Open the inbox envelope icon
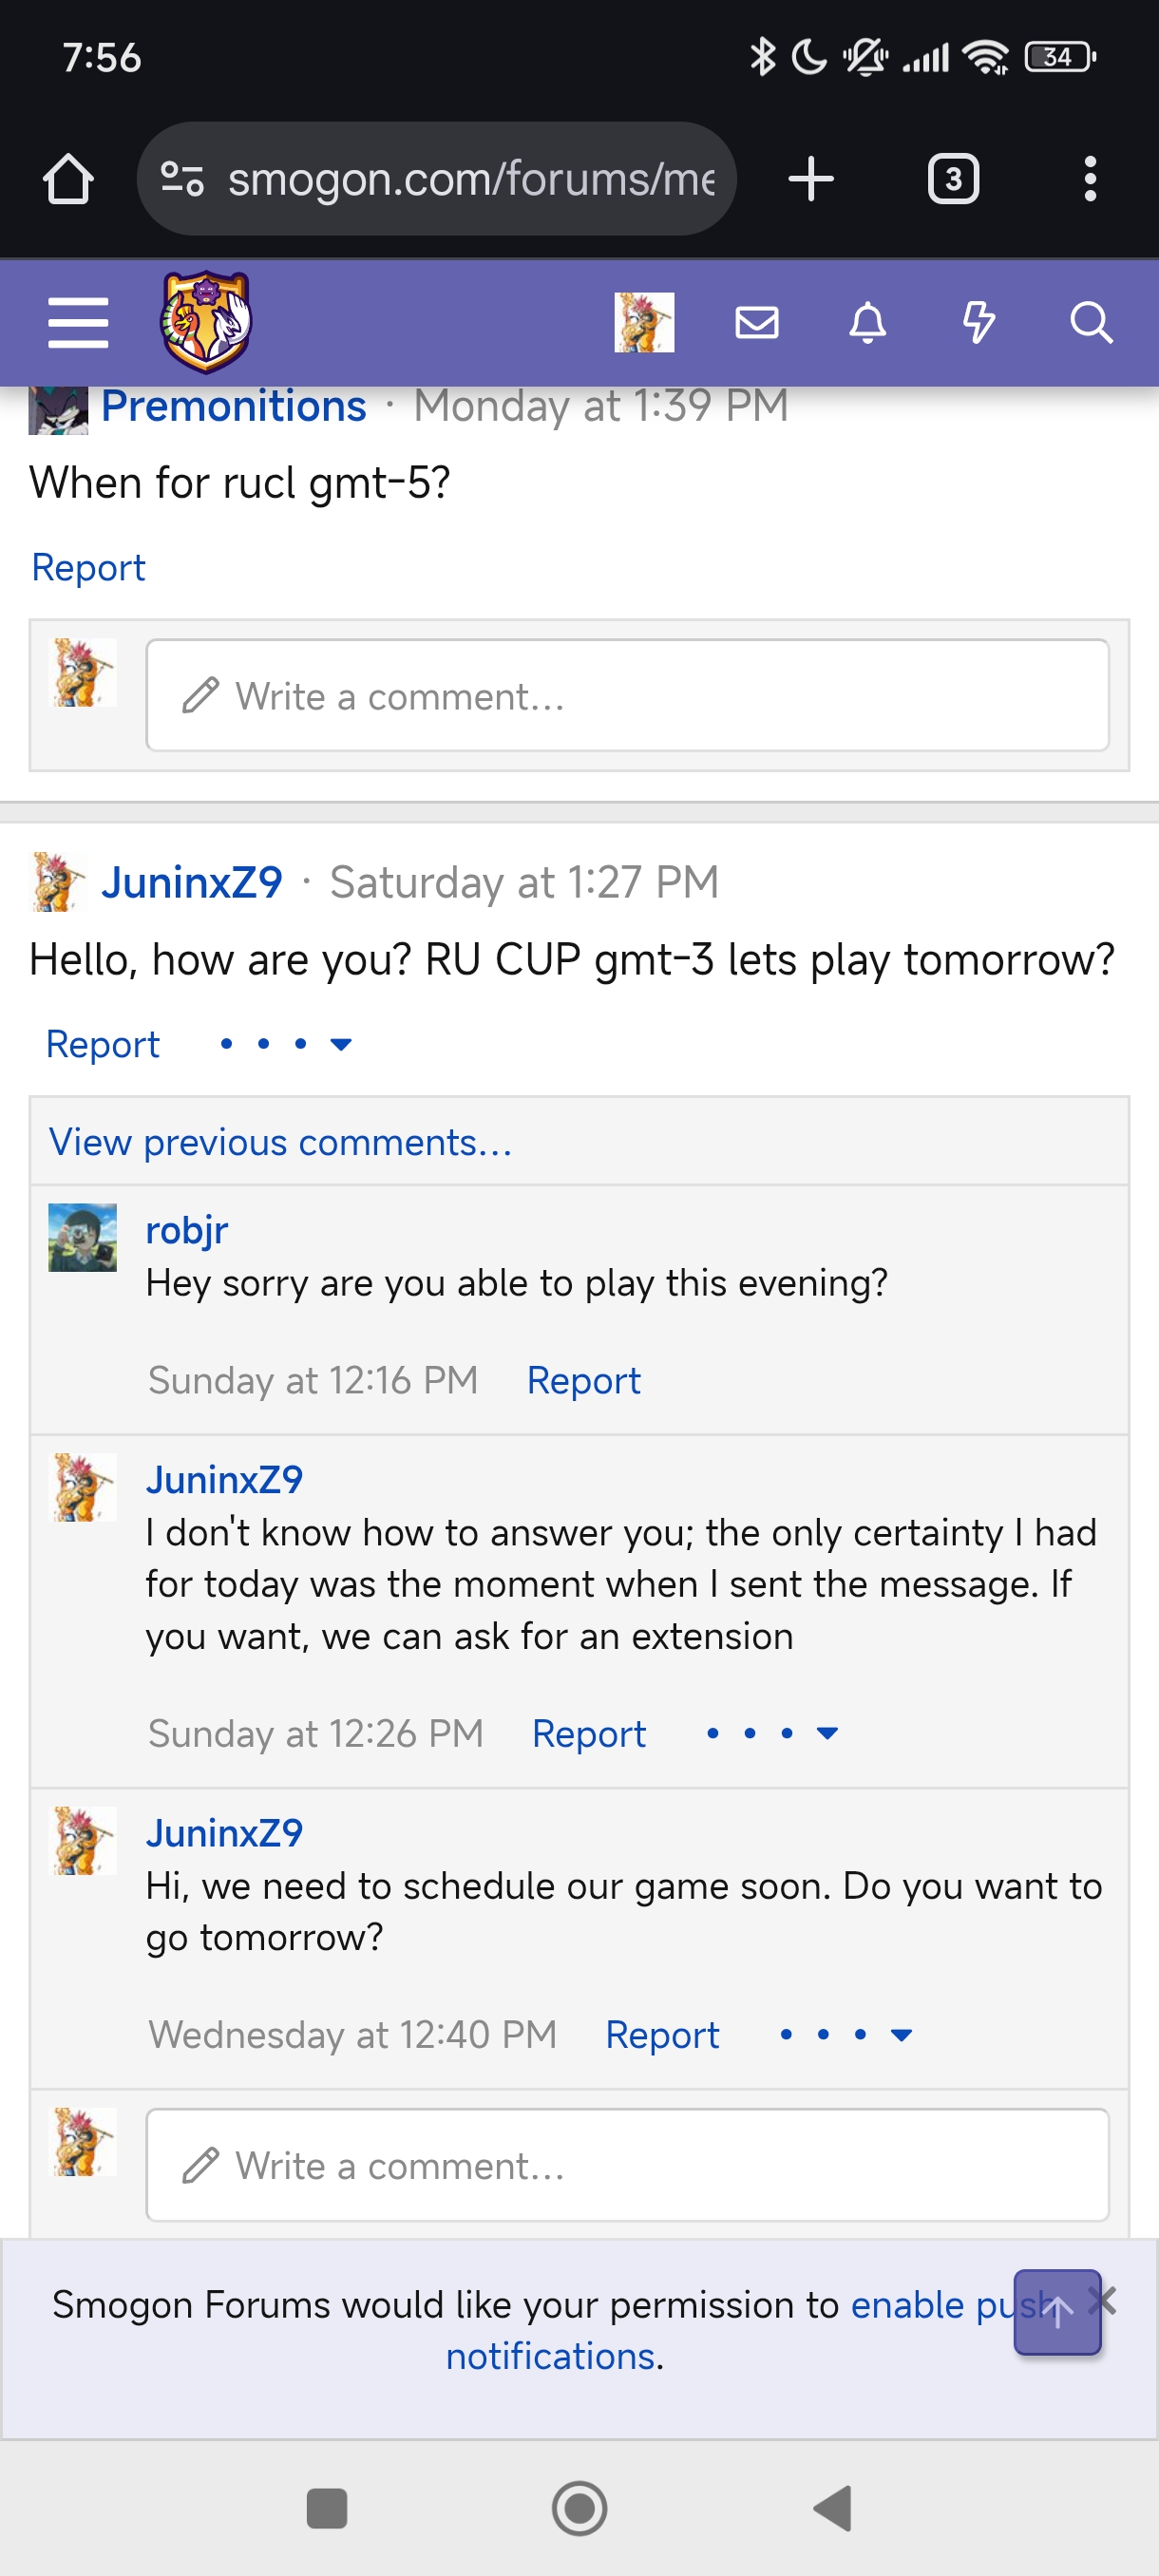The width and height of the screenshot is (1159, 2576). pos(756,323)
